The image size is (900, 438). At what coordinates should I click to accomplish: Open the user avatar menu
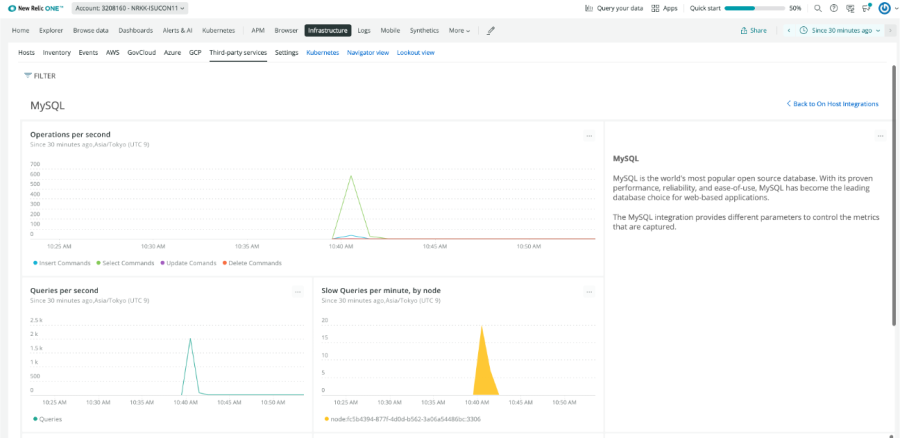(884, 9)
